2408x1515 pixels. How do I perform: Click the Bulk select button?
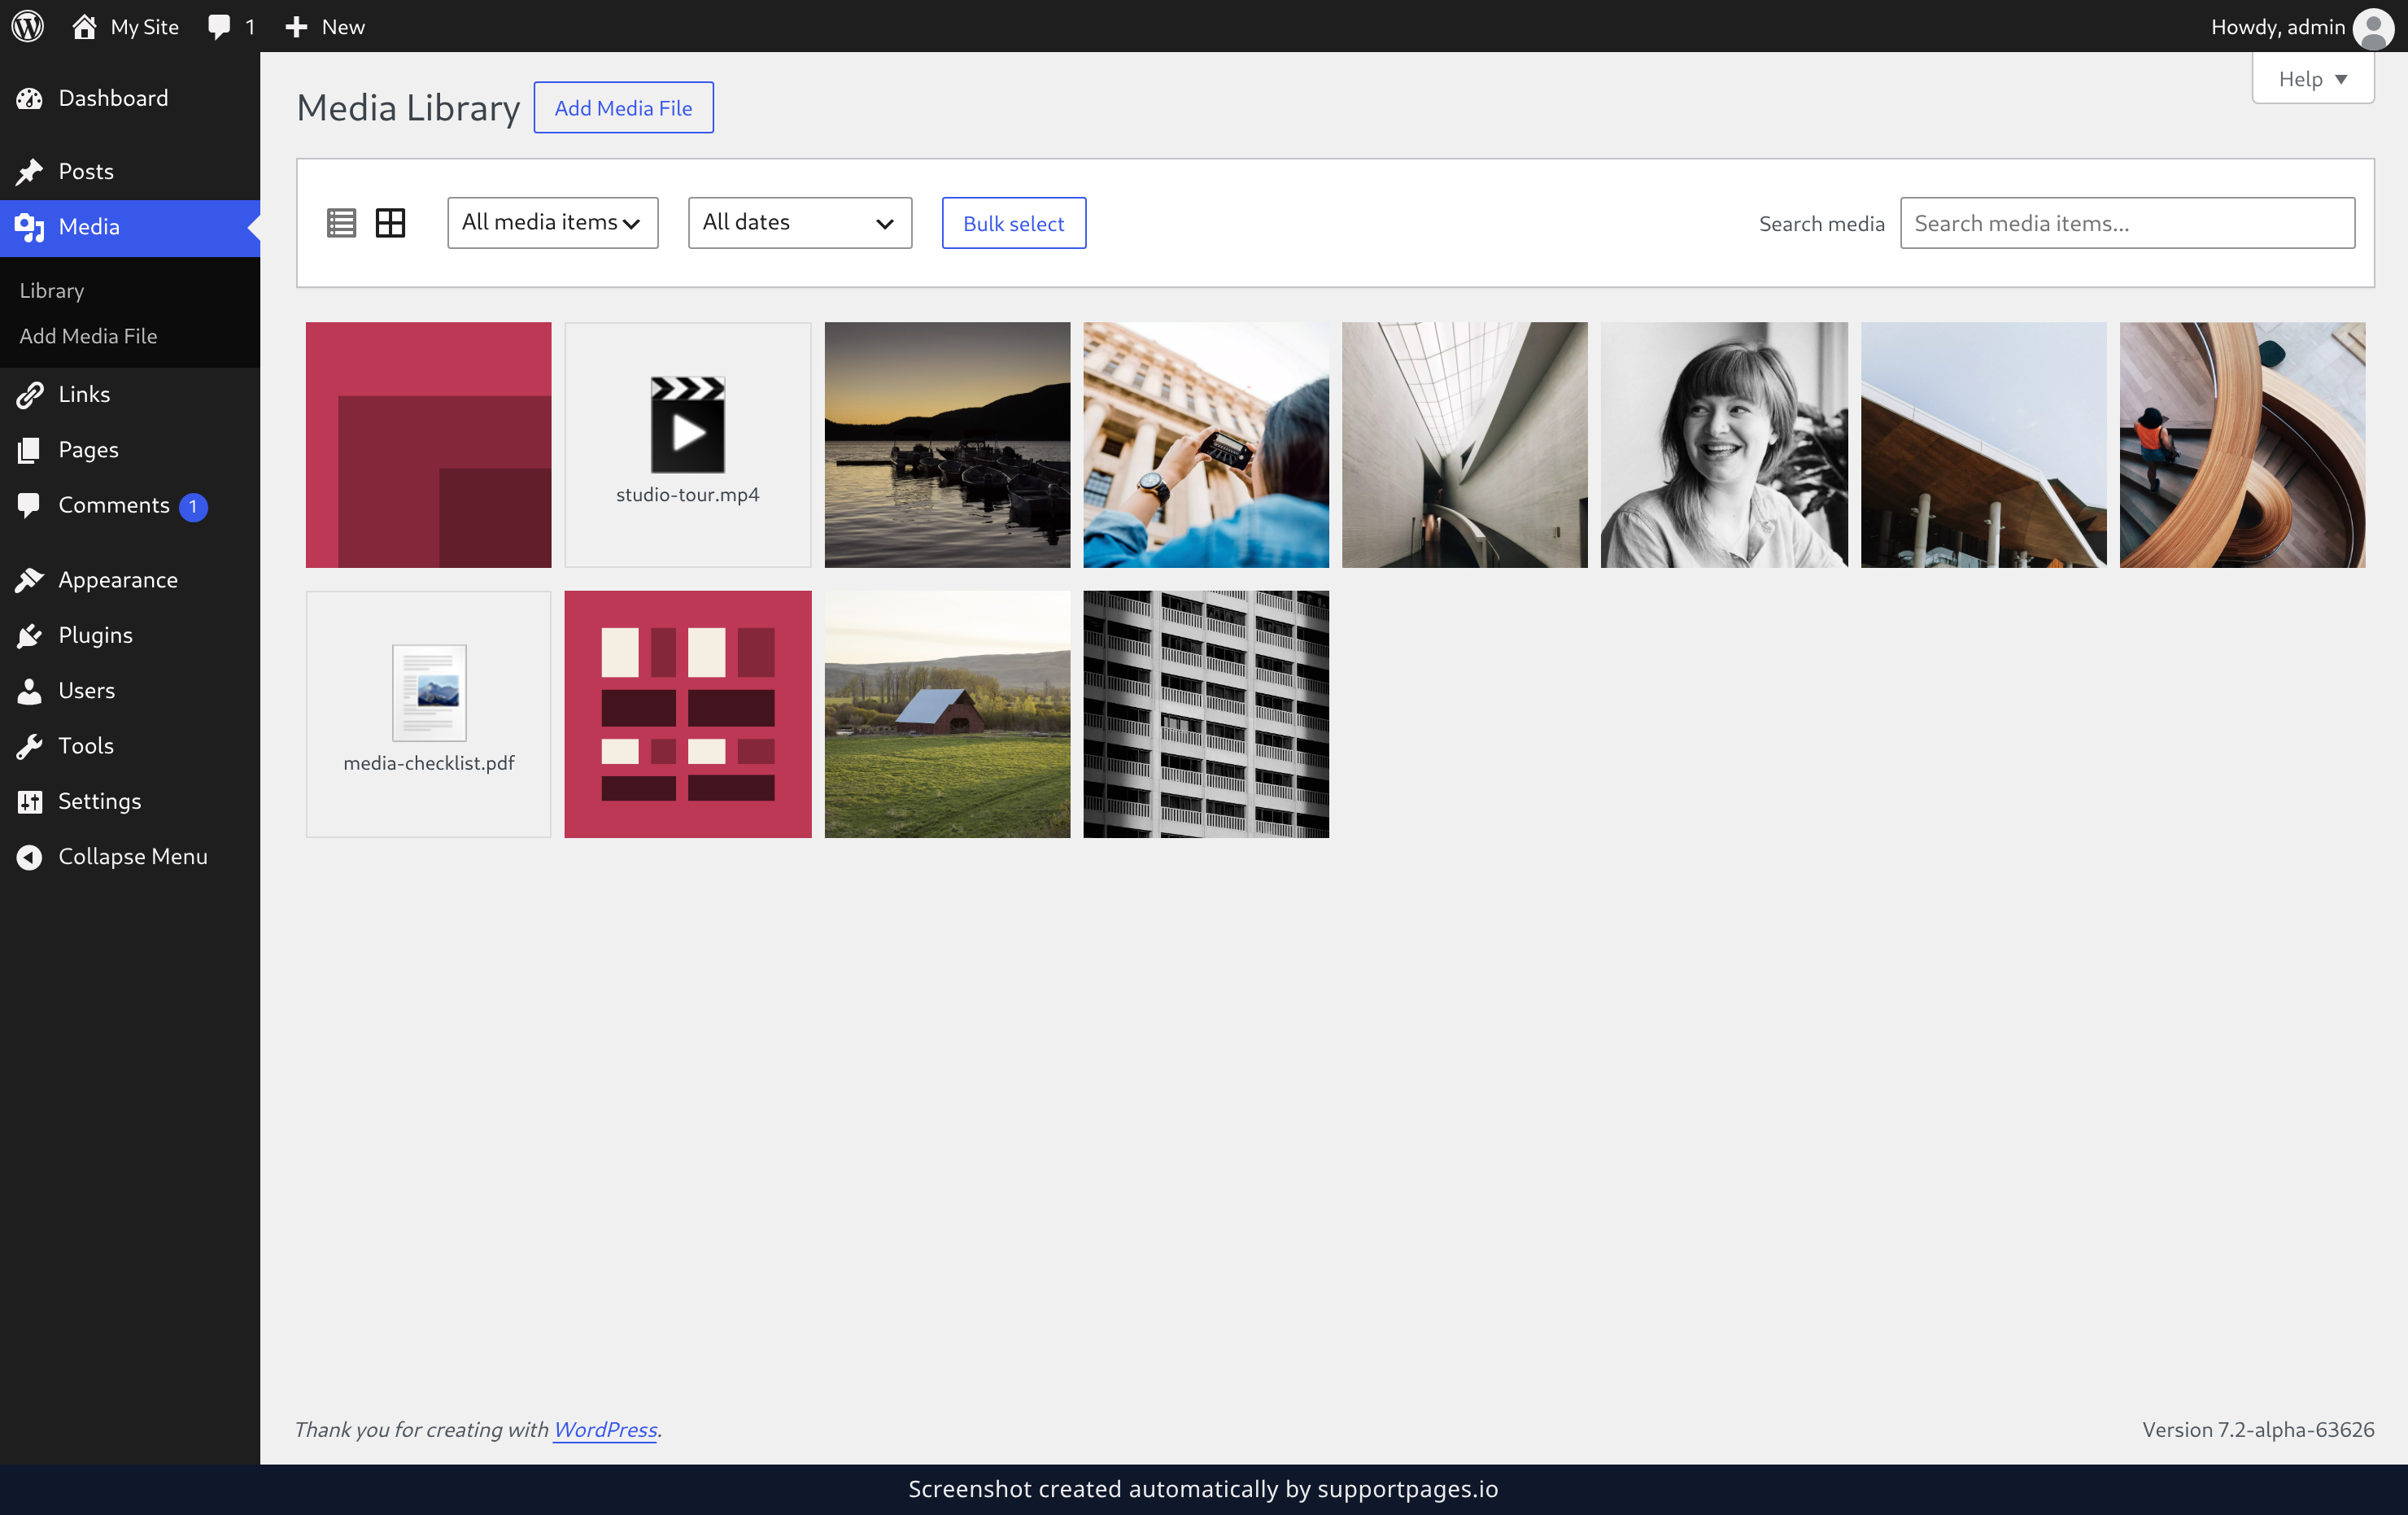coord(1013,223)
